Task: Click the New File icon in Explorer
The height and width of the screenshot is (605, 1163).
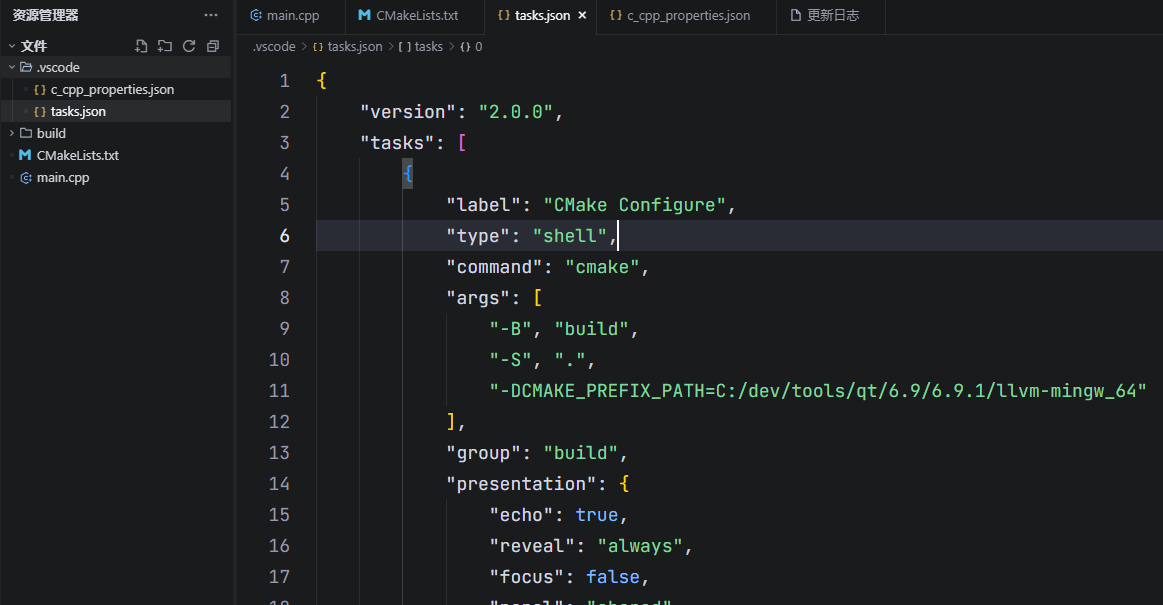Action: [140, 45]
